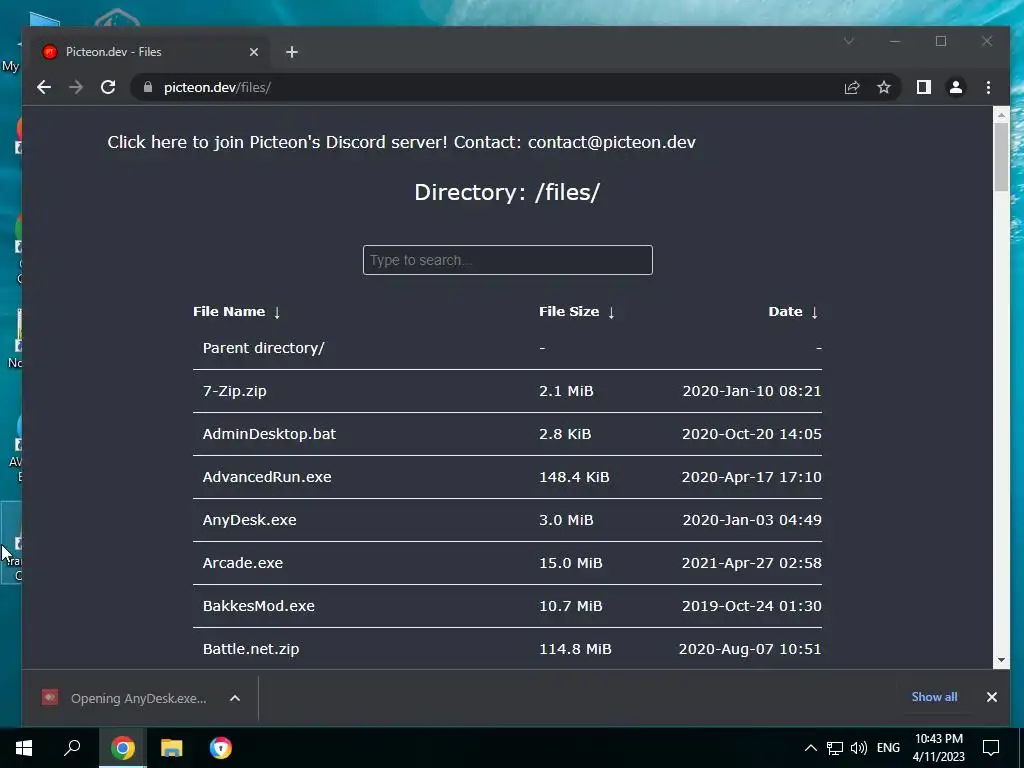The height and width of the screenshot is (768, 1024).
Task: Open File Explorer from the taskbar
Action: (x=171, y=748)
